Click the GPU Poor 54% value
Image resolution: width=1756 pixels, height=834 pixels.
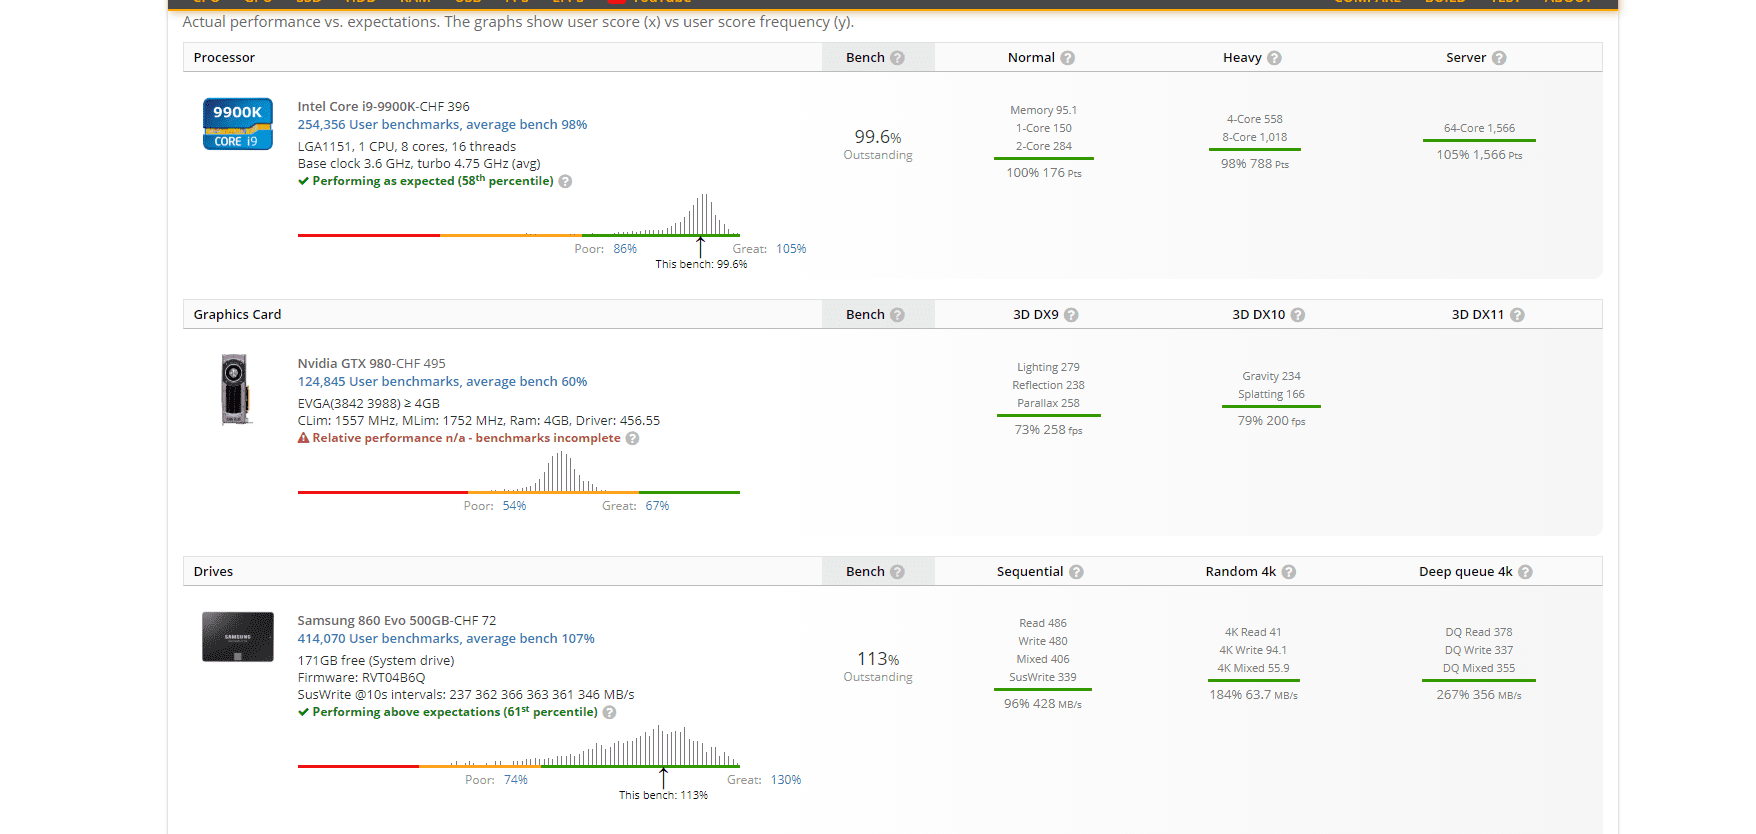pos(514,506)
